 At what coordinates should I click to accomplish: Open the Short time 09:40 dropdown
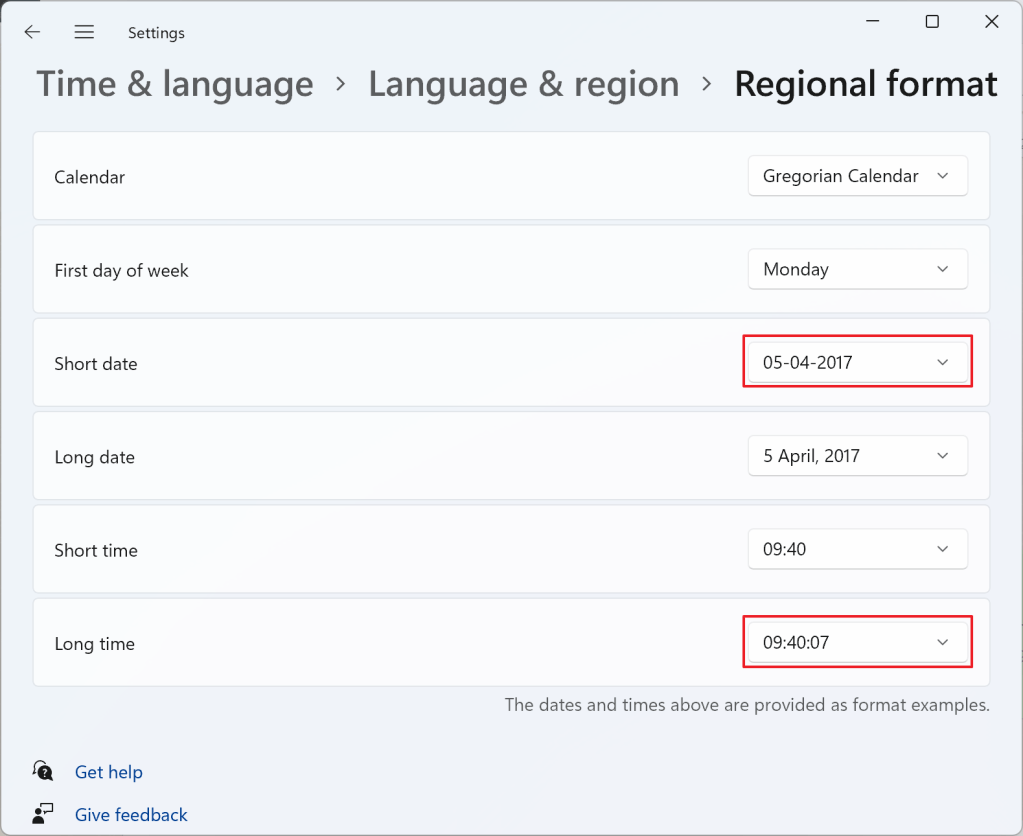857,549
